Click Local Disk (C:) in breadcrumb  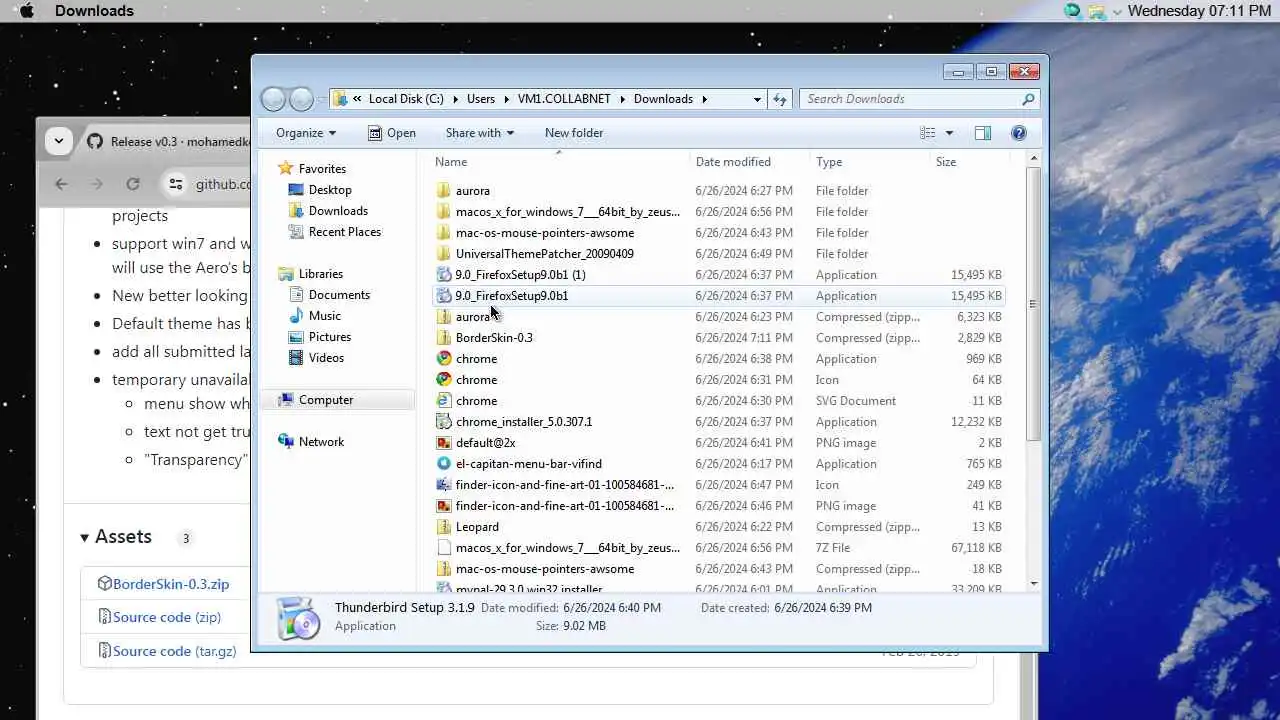(x=406, y=99)
